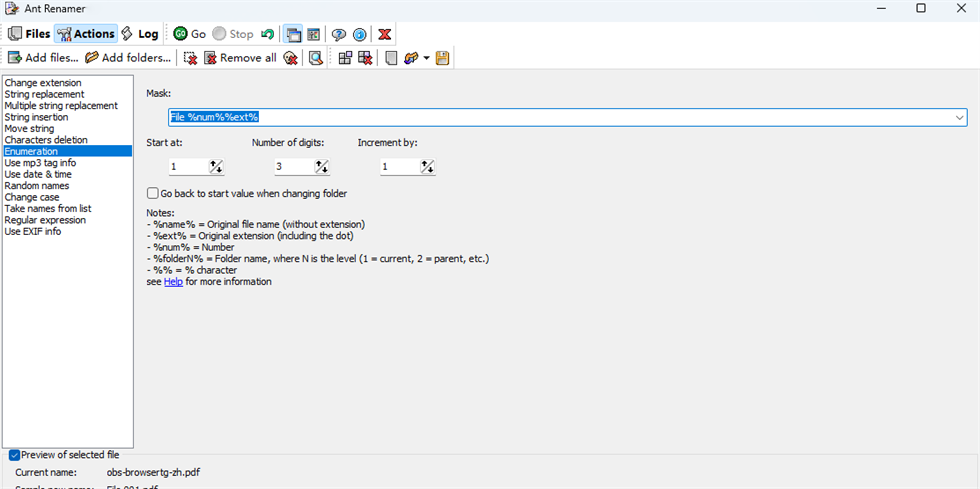Expand the Mask combo box dropdown
Screen dimensions: 980x489
[958, 117]
